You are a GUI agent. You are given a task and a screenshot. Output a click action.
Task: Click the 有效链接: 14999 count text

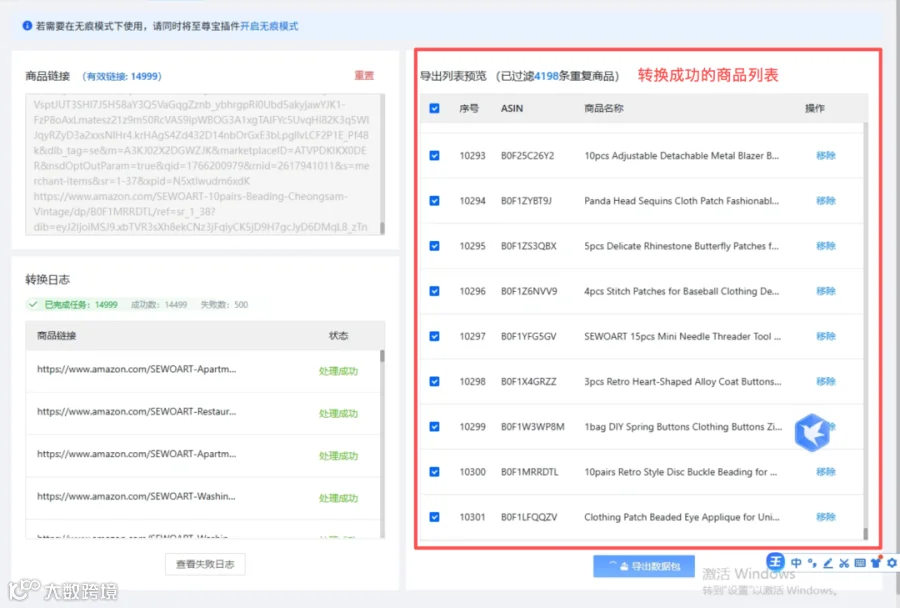point(122,76)
